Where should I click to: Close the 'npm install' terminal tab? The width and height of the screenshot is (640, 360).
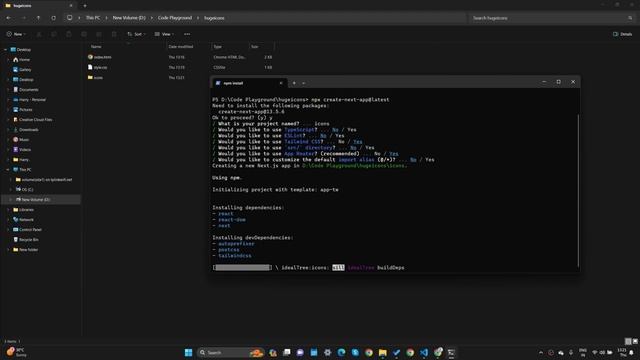(281, 83)
